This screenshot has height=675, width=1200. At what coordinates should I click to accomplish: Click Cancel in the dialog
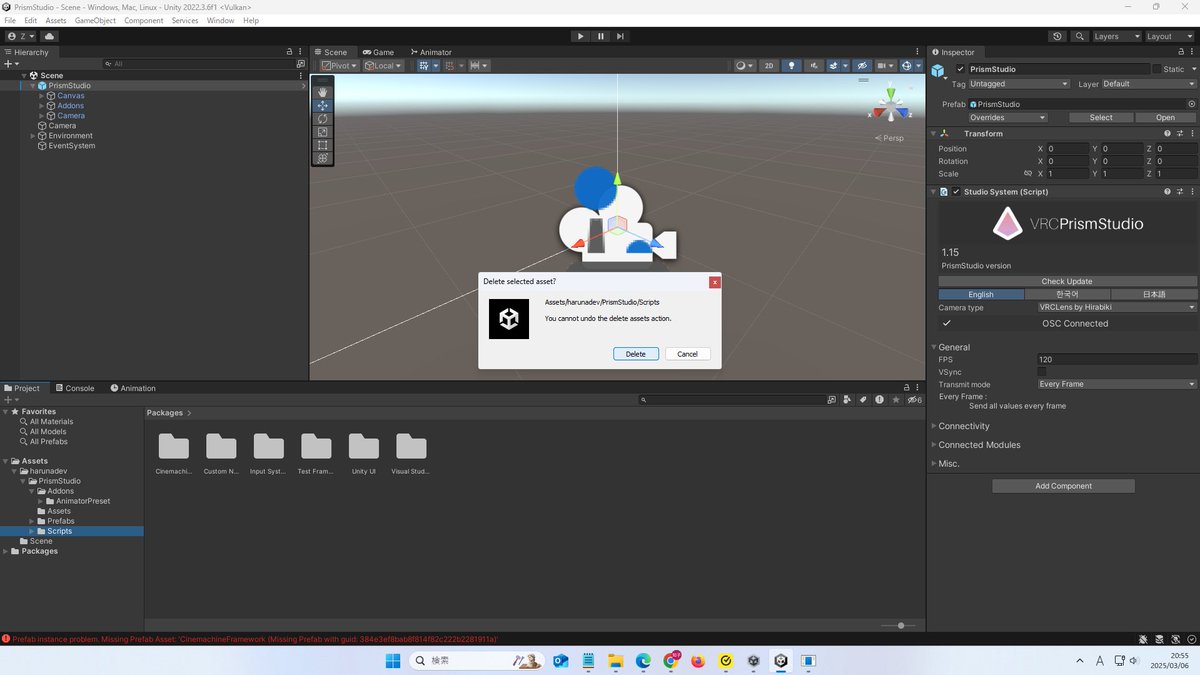[x=688, y=354]
